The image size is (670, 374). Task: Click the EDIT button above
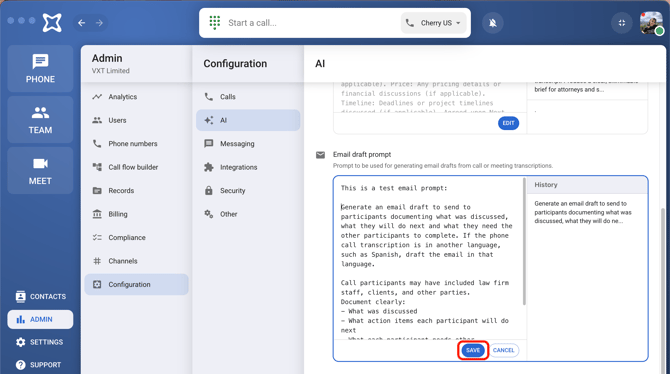[x=508, y=123]
